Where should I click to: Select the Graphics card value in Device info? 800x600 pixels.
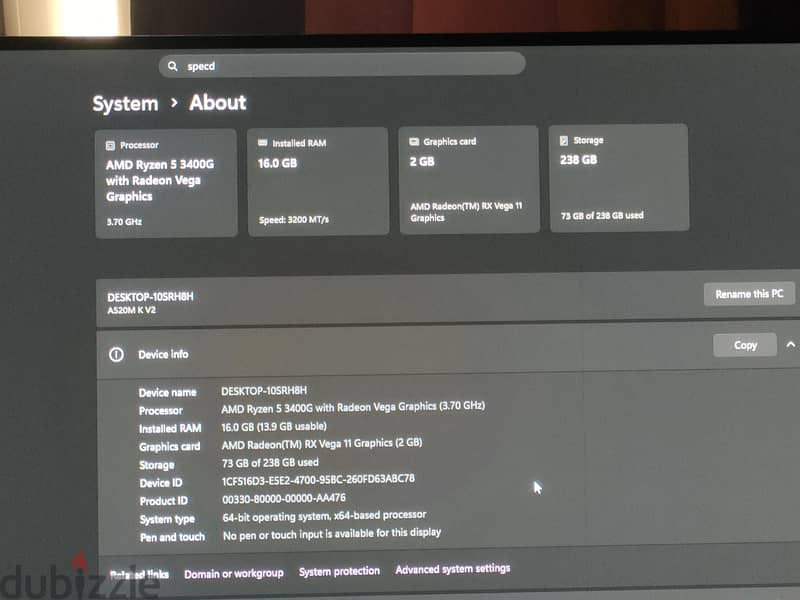pyautogui.click(x=322, y=444)
